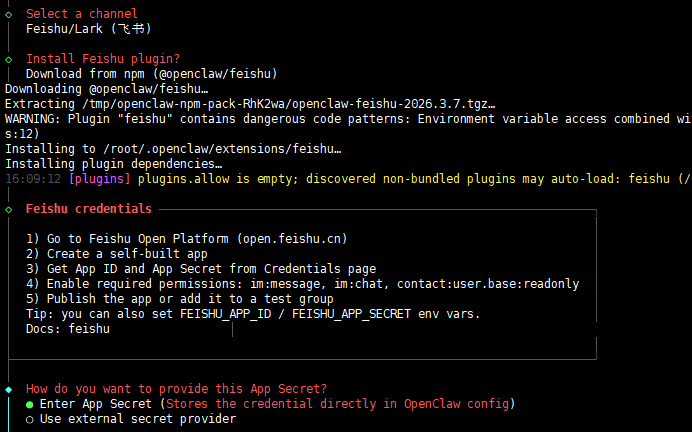
Task: Click the Downloading @openclaw/feishu… line
Action: click(106, 89)
